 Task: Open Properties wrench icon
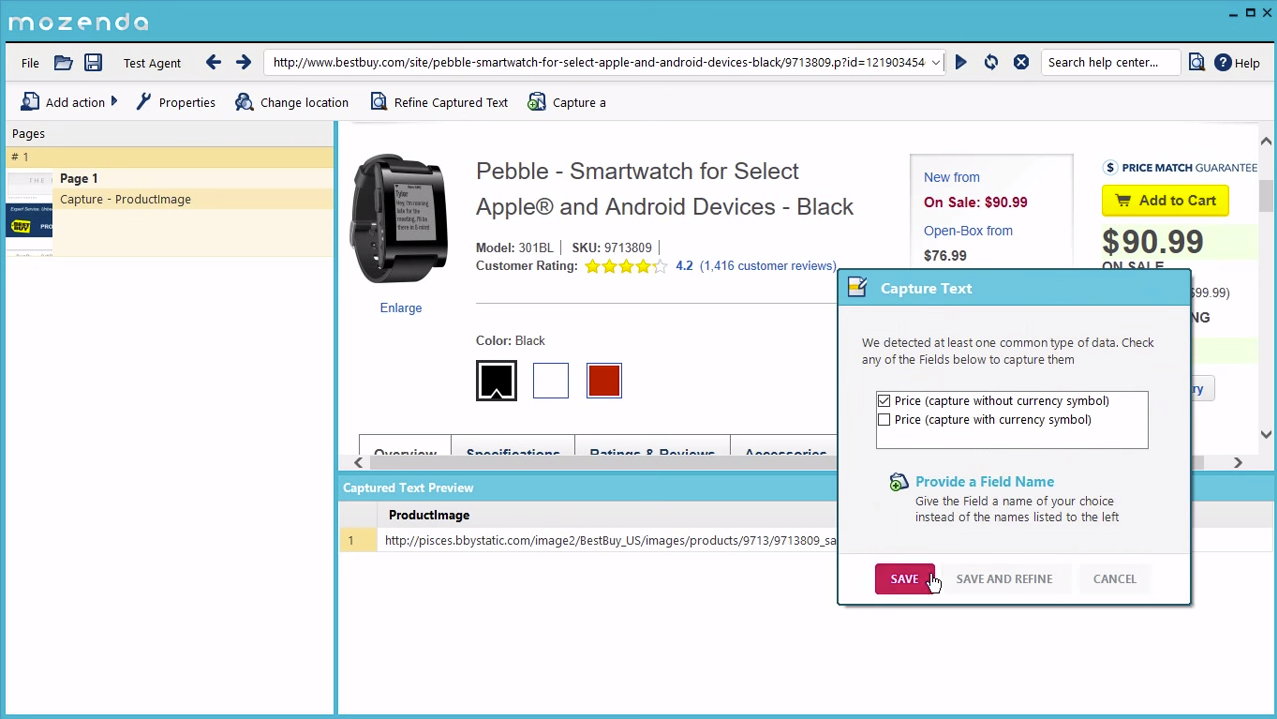144,102
